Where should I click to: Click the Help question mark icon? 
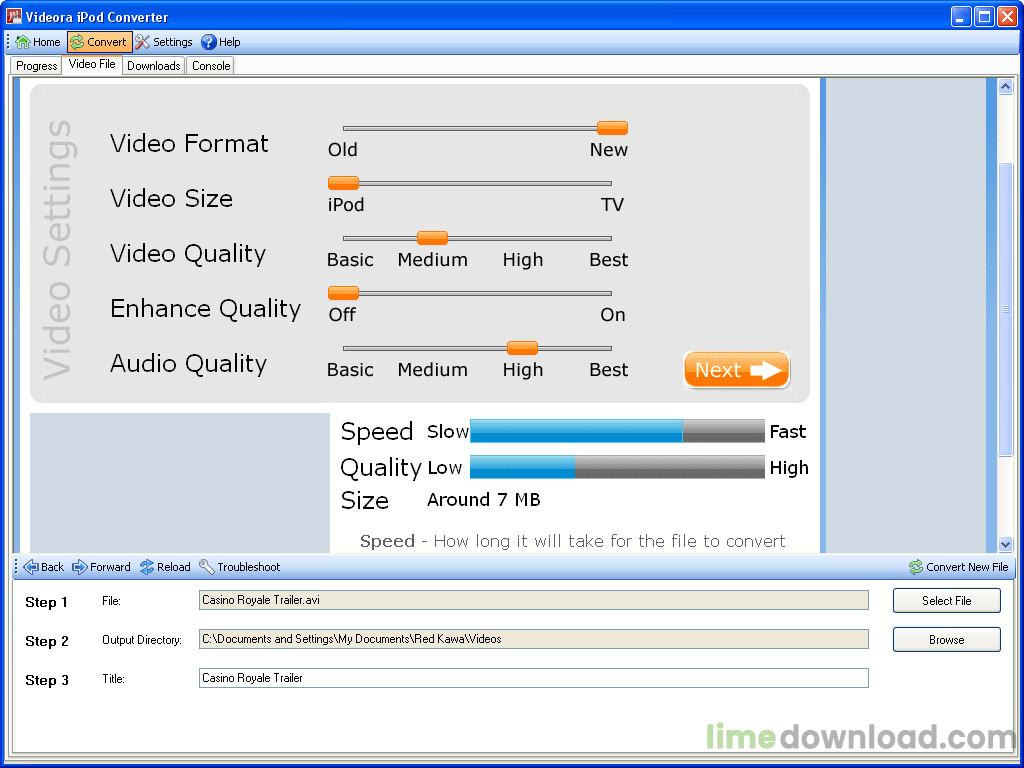tap(208, 42)
